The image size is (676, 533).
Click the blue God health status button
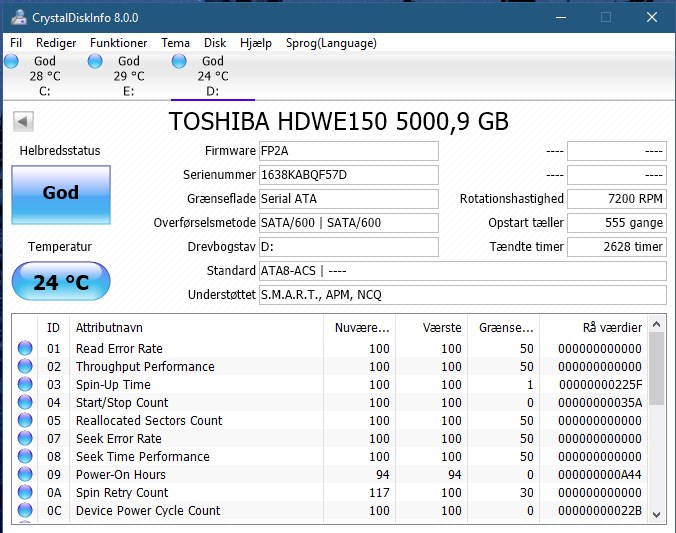coord(61,195)
